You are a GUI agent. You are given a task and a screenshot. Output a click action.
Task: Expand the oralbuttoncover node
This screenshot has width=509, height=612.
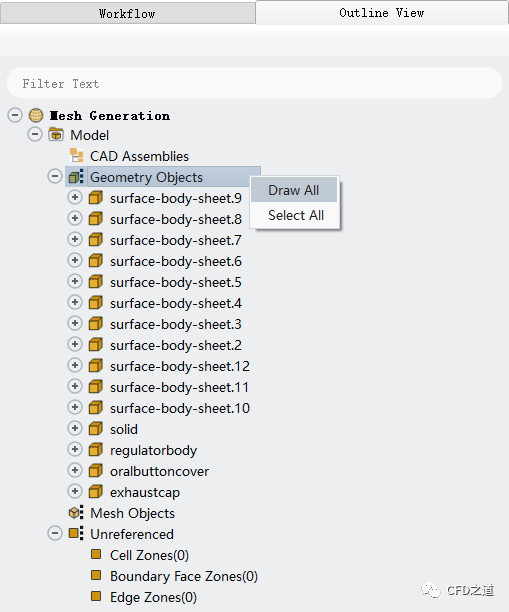click(x=75, y=470)
